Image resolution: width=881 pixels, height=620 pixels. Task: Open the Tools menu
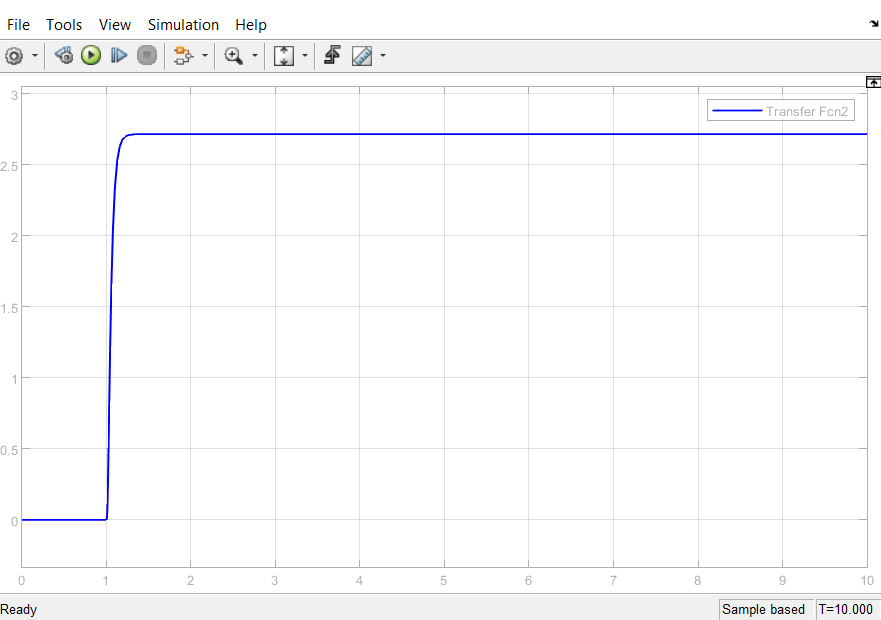[x=64, y=25]
